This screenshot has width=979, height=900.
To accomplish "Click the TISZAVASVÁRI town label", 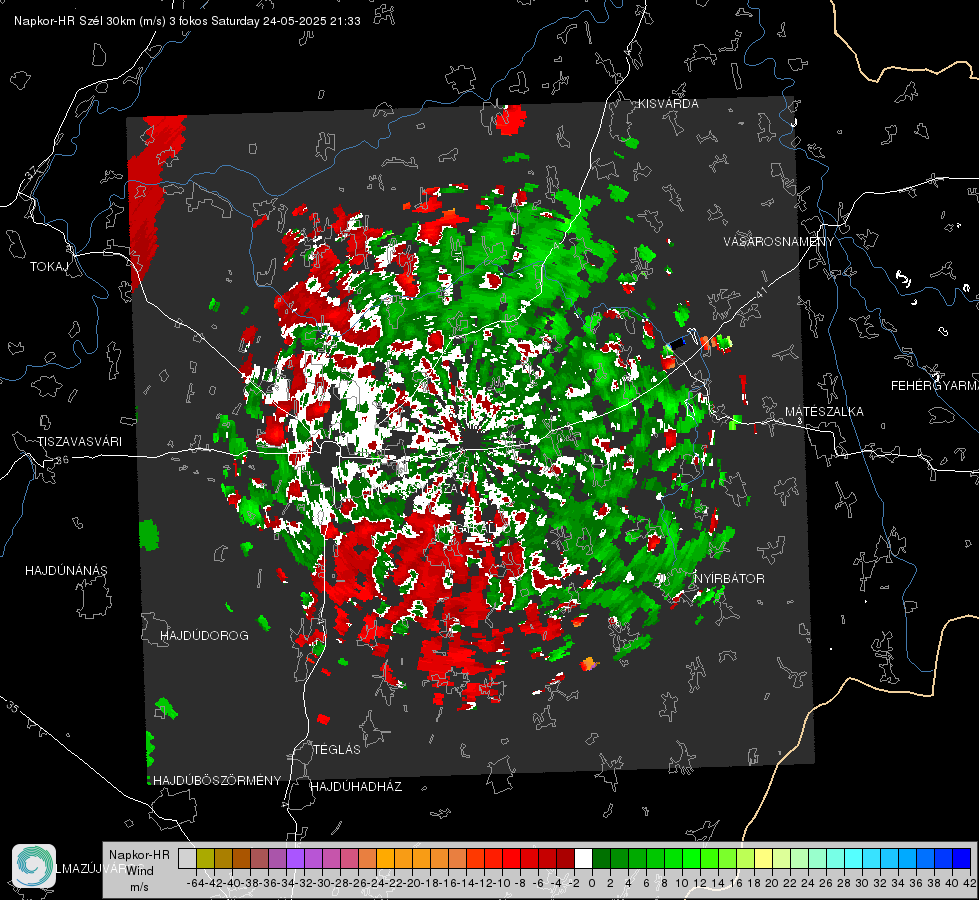I will tap(79, 442).
